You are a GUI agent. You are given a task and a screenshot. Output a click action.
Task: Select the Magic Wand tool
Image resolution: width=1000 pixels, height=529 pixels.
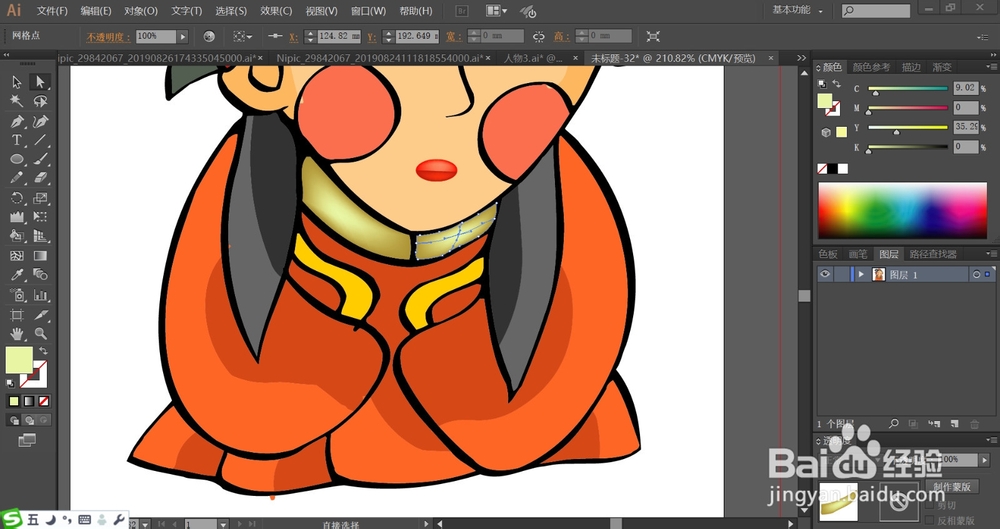click(17, 101)
